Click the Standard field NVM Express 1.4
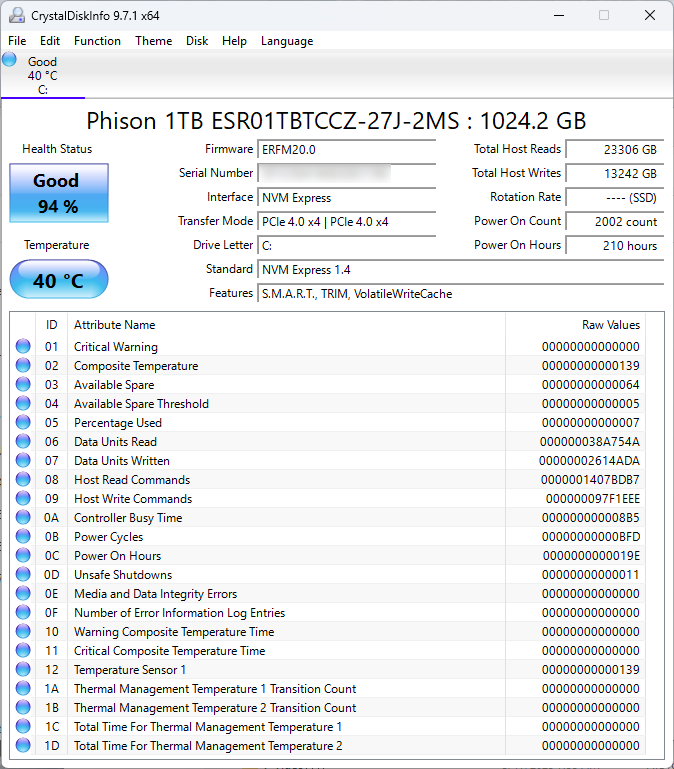This screenshot has height=769, width=674. 461,270
